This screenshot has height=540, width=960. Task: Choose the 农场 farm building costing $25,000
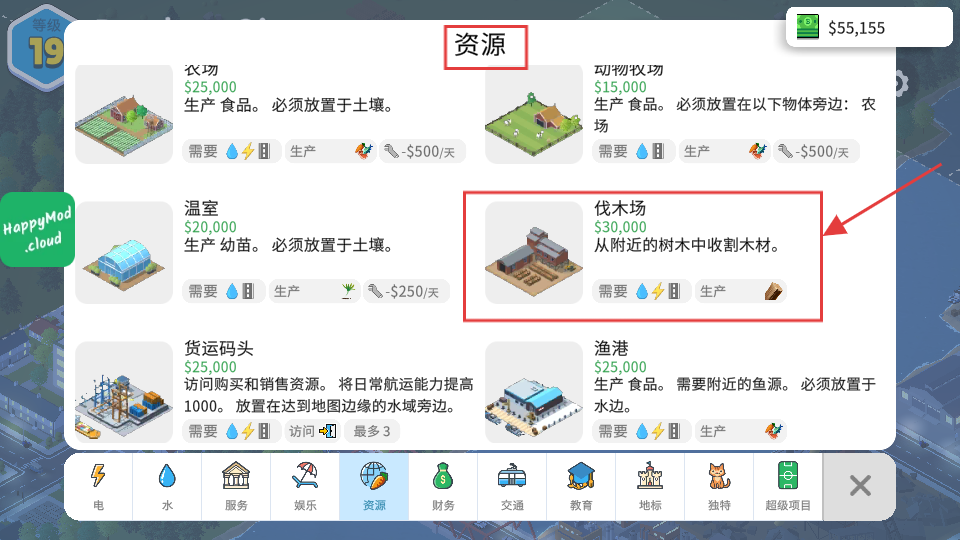[124, 114]
